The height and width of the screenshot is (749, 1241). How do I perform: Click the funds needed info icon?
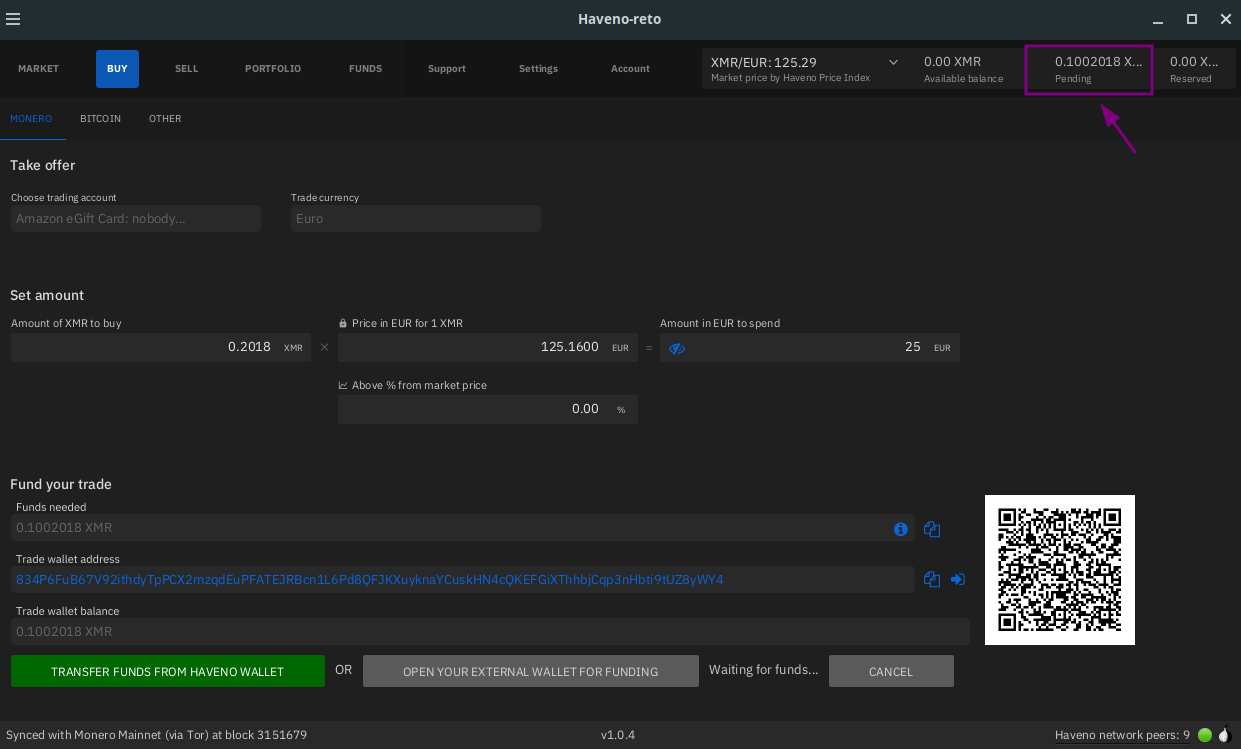click(900, 529)
